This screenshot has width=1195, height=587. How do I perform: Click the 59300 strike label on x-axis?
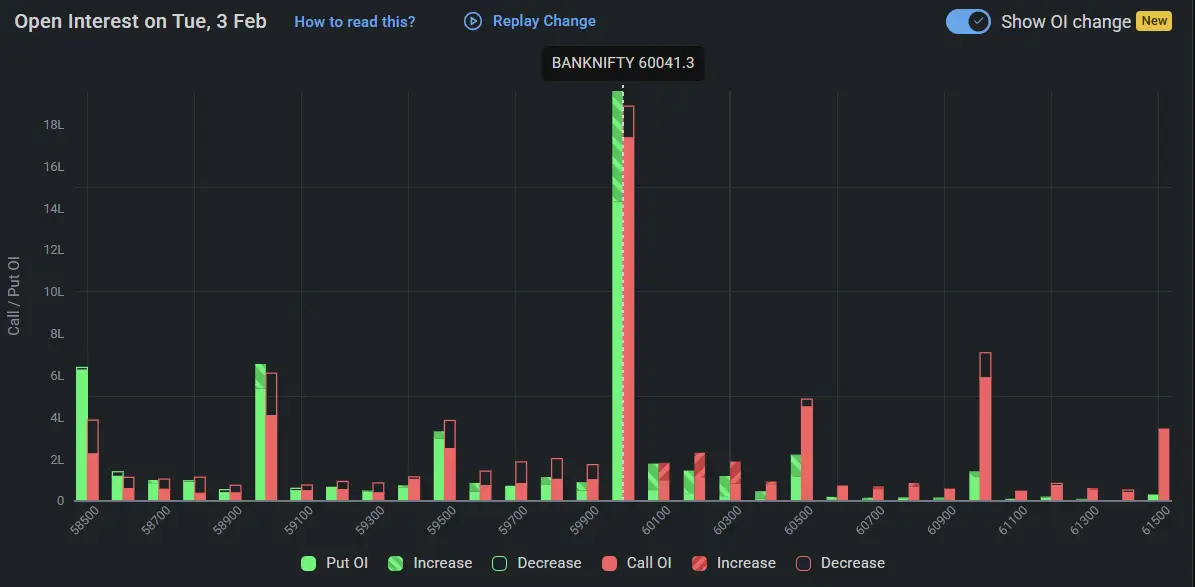coord(370,521)
